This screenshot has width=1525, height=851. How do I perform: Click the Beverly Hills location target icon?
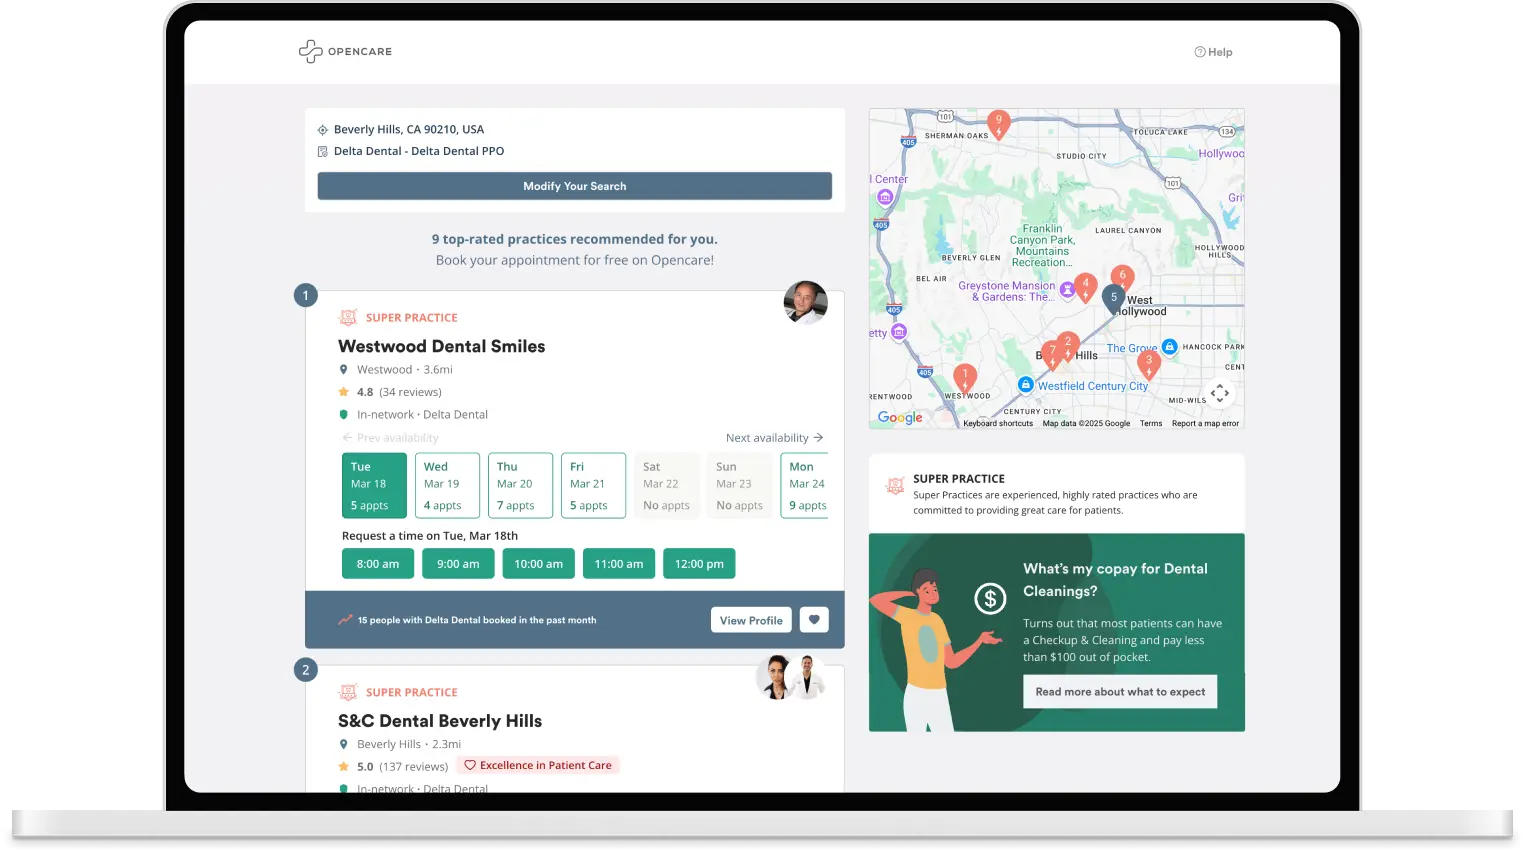[x=323, y=130]
